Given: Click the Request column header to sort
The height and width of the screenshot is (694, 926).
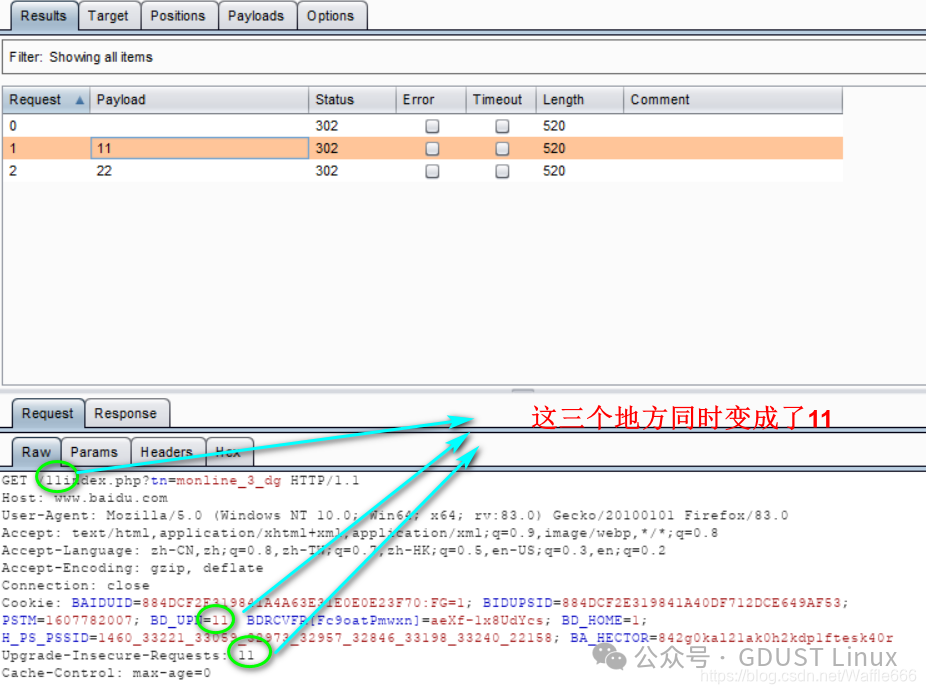Looking at the screenshot, I should (40, 100).
